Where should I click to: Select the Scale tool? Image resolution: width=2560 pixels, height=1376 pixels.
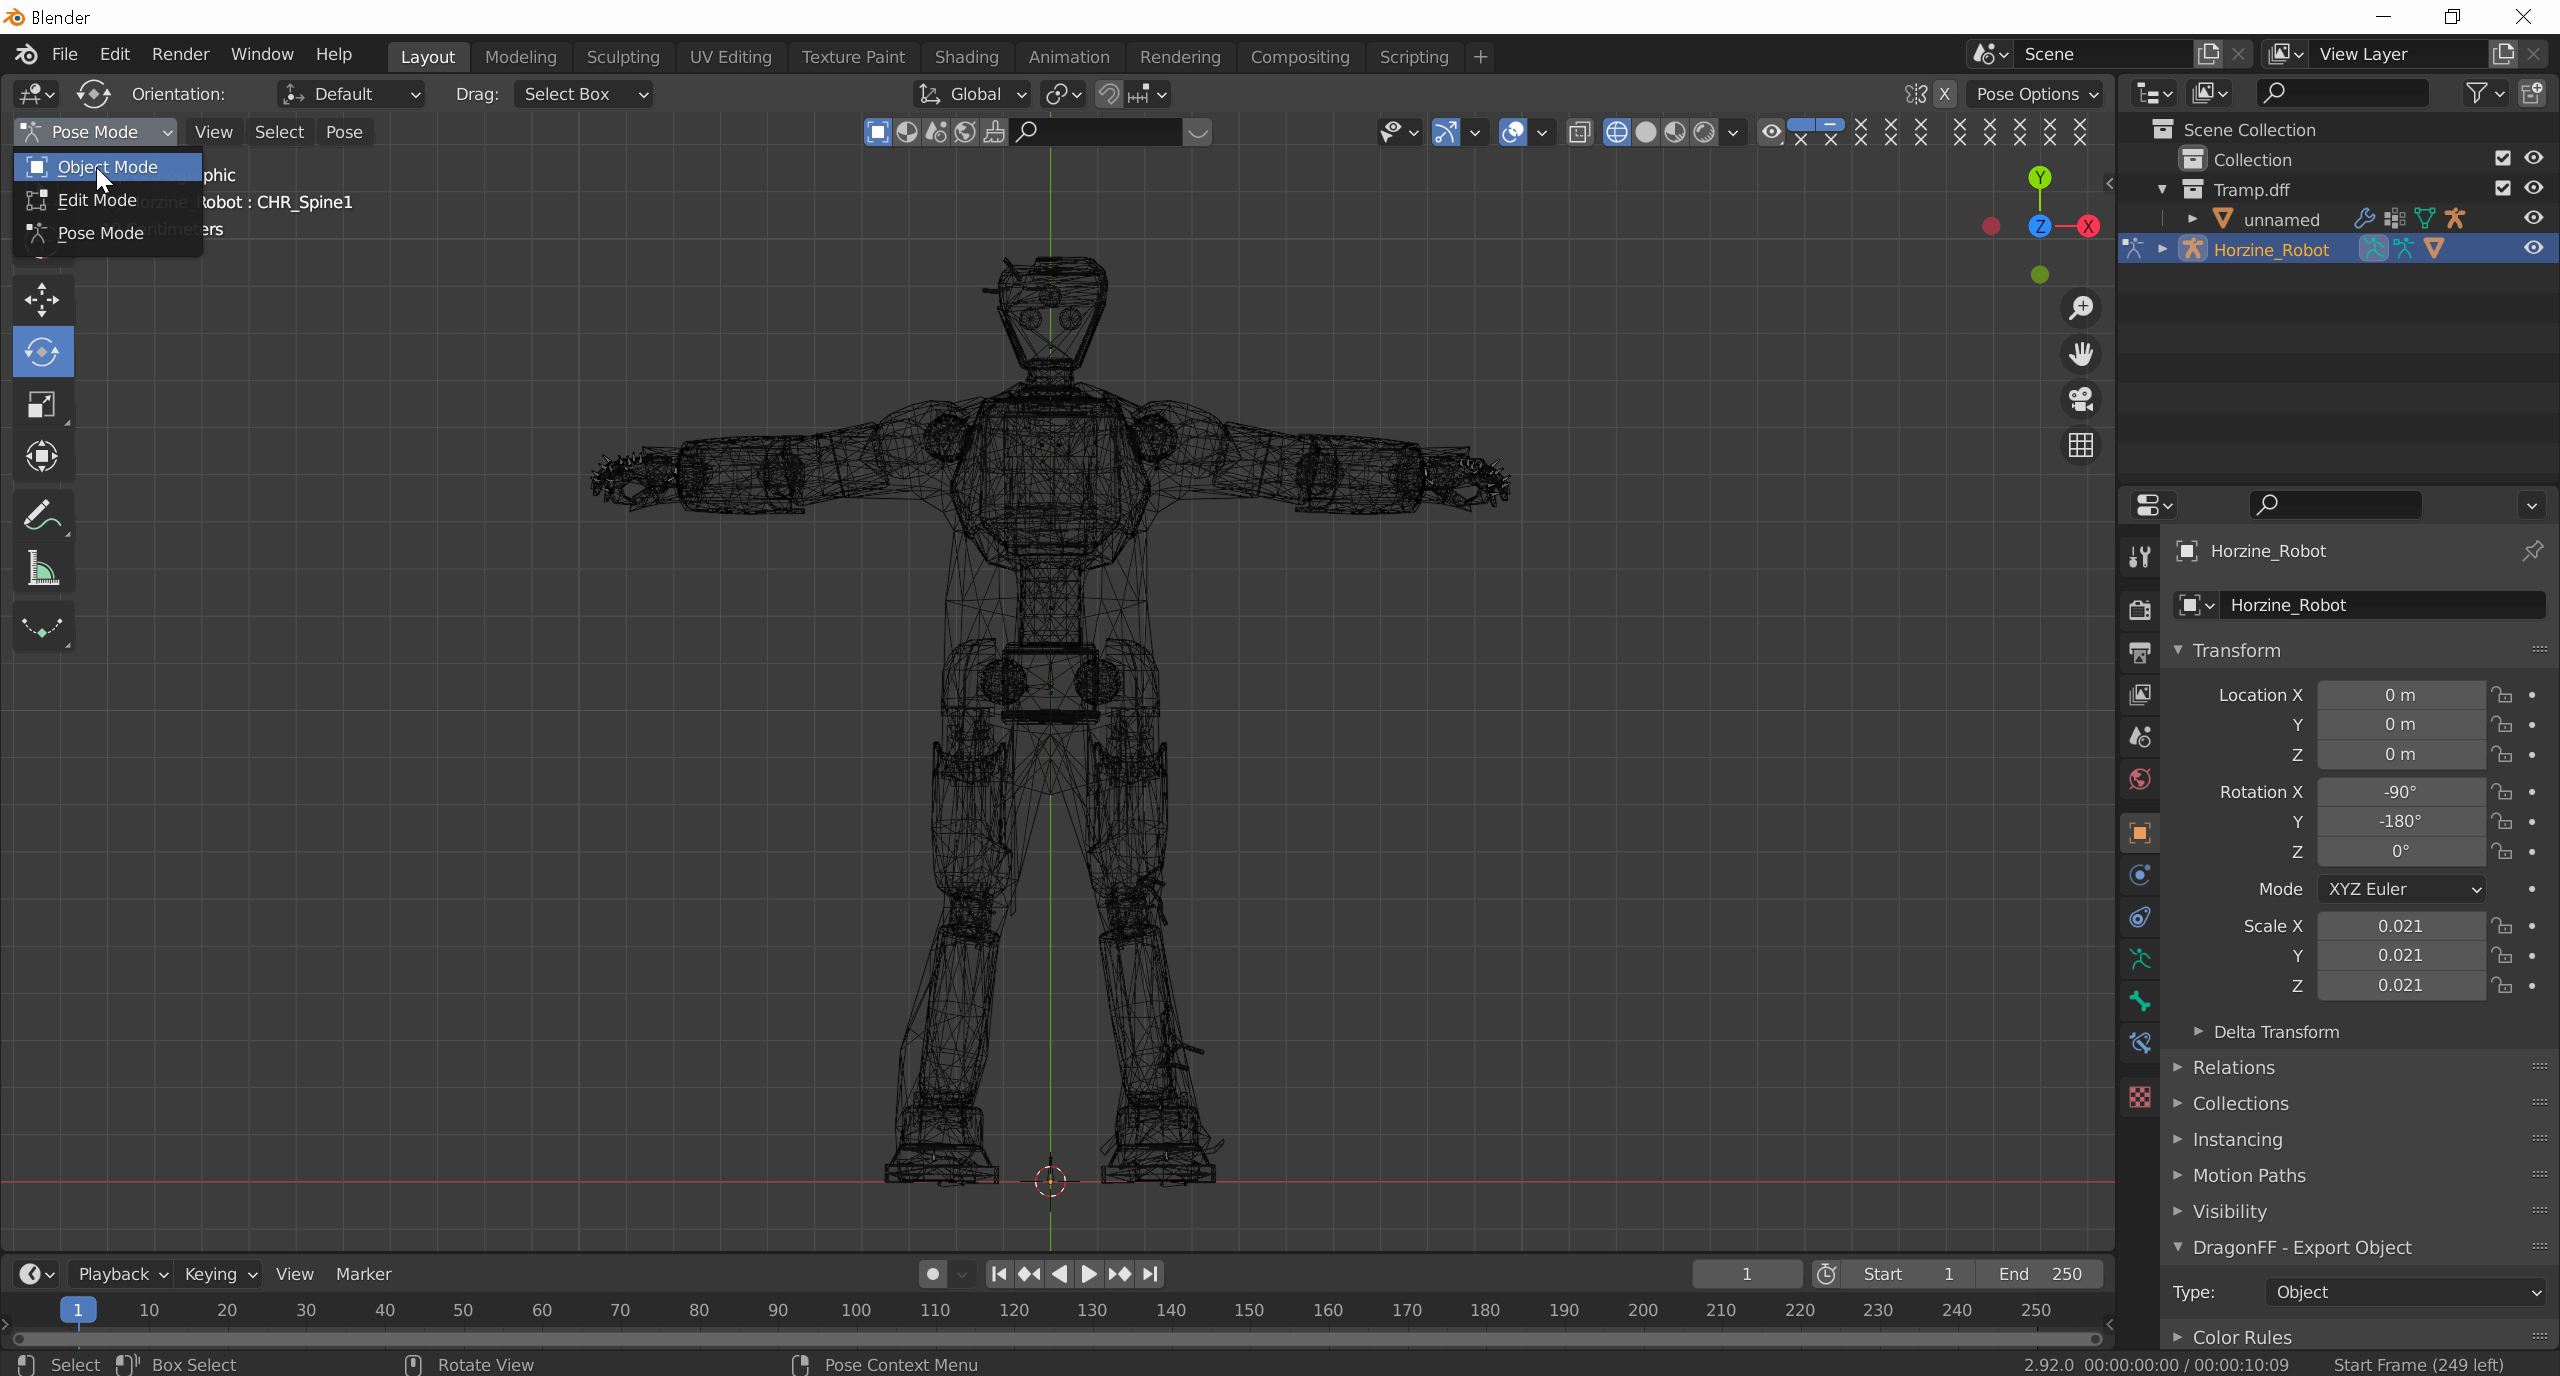pyautogui.click(x=42, y=405)
